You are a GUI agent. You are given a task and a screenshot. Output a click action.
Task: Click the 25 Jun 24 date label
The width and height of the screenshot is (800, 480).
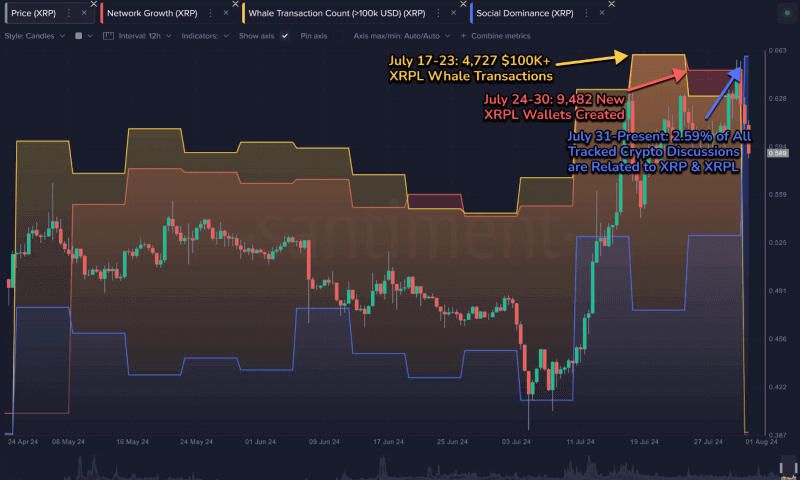pos(452,442)
